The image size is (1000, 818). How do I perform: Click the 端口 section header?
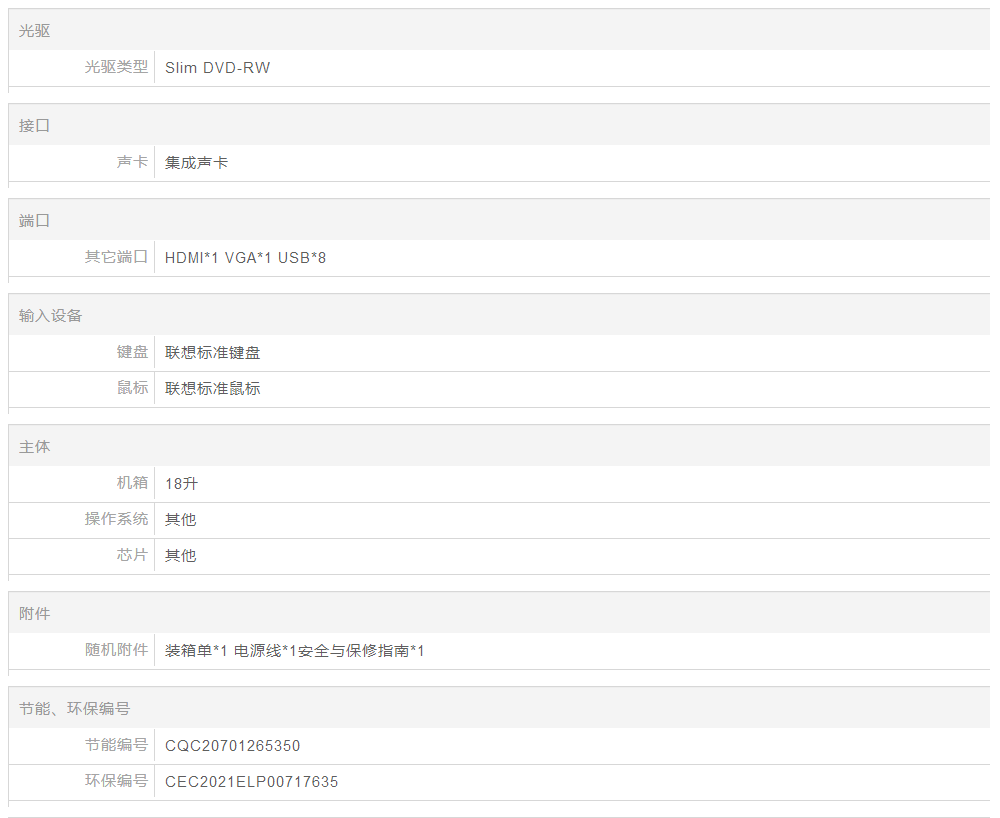click(x=35, y=221)
